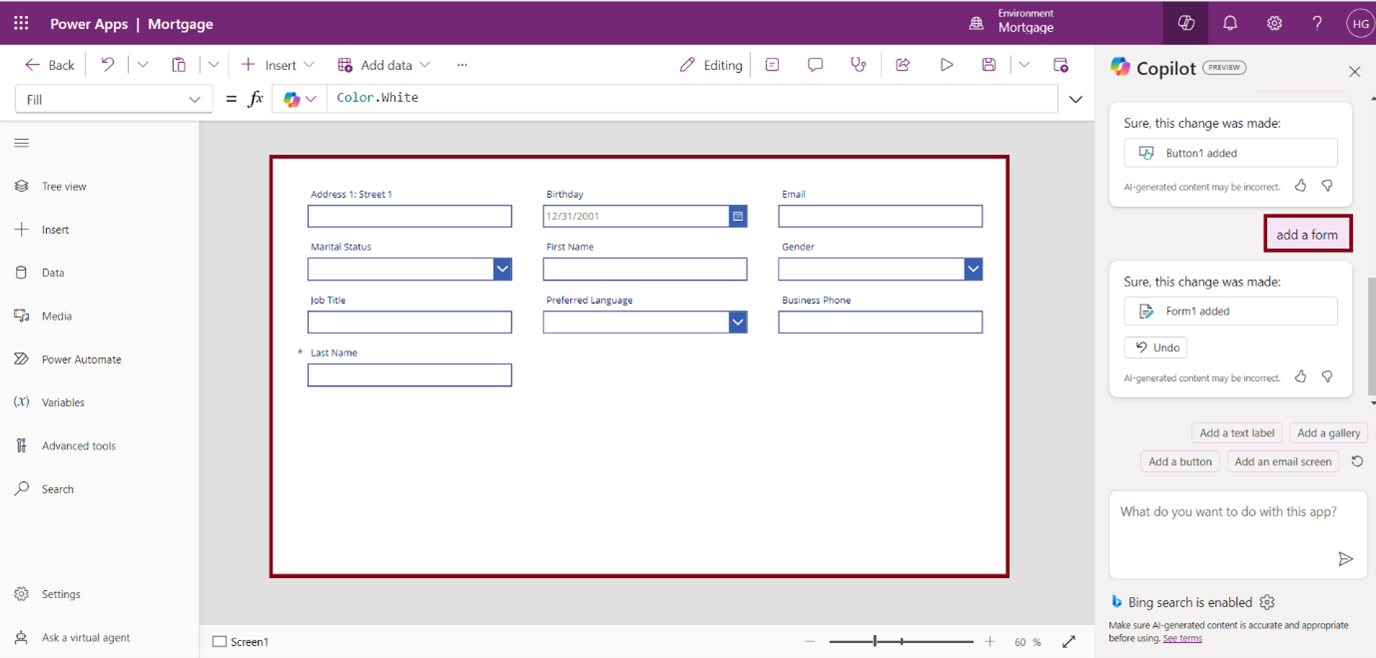
Task: Expand the Fill property dropdown
Action: point(194,99)
